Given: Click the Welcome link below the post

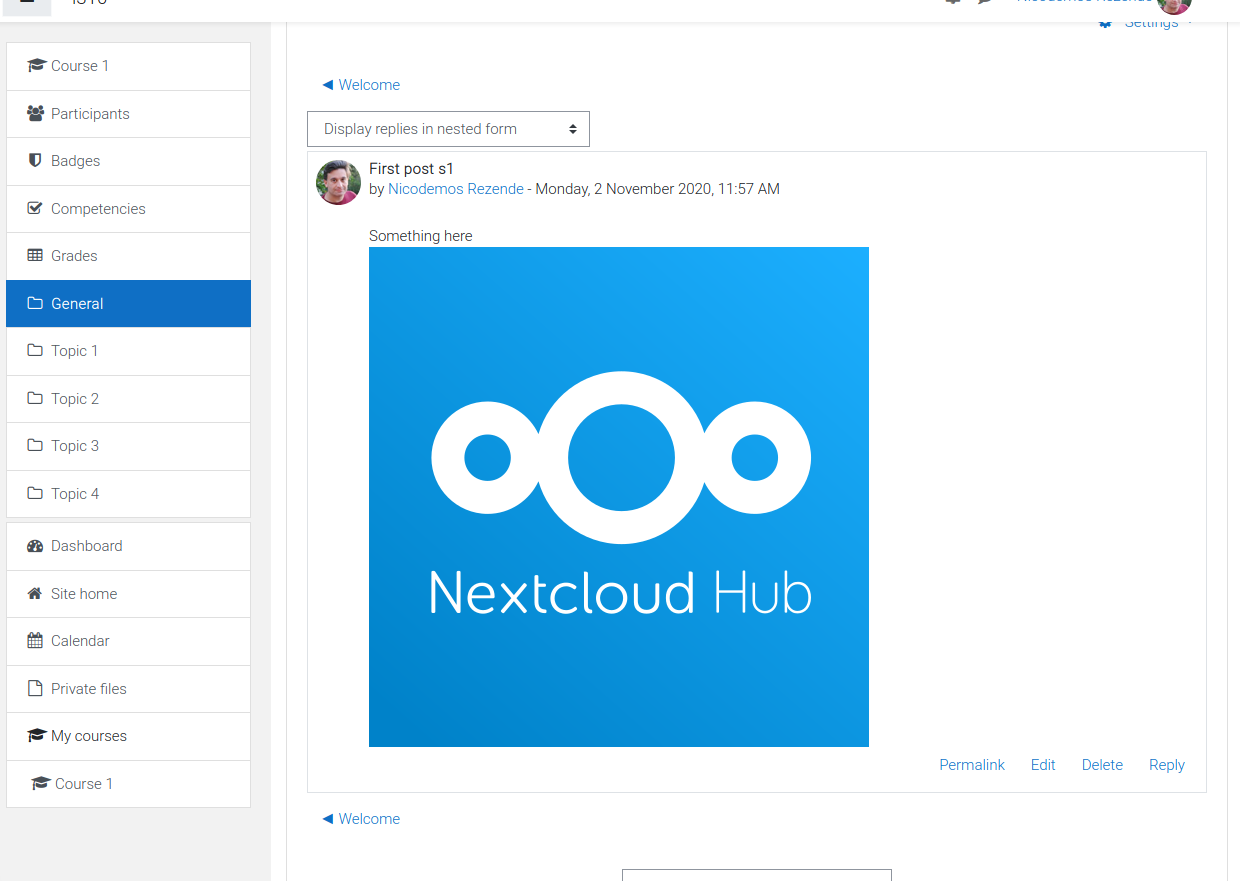Looking at the screenshot, I should 361,819.
